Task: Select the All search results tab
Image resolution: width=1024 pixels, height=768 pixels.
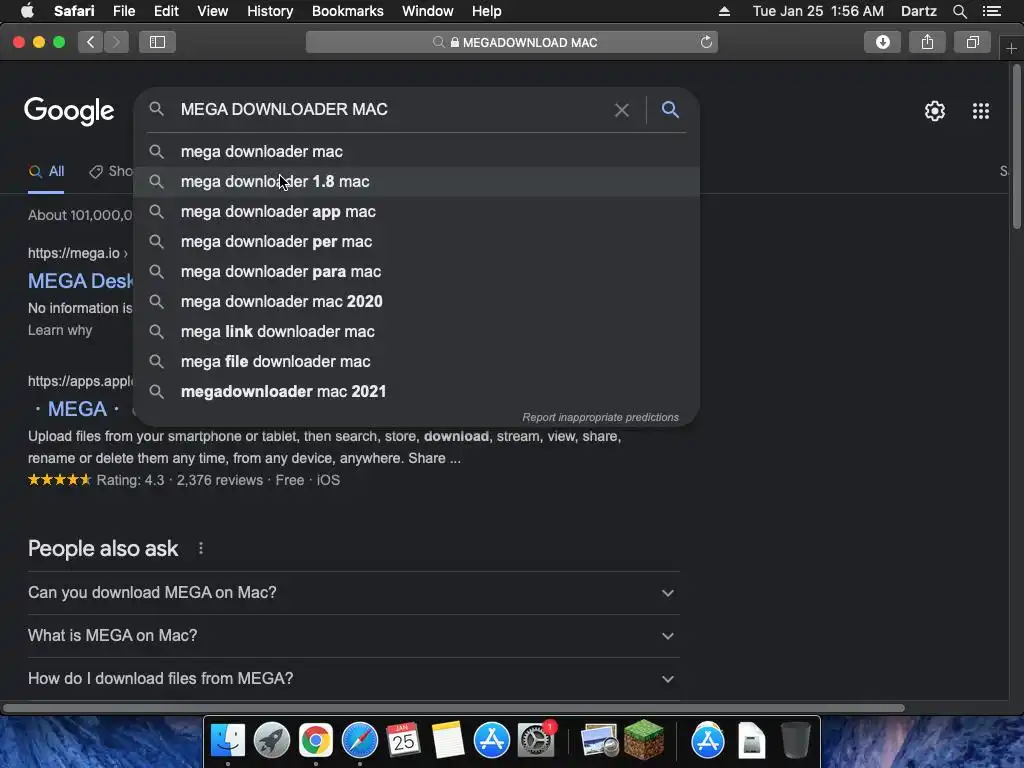Action: point(46,172)
